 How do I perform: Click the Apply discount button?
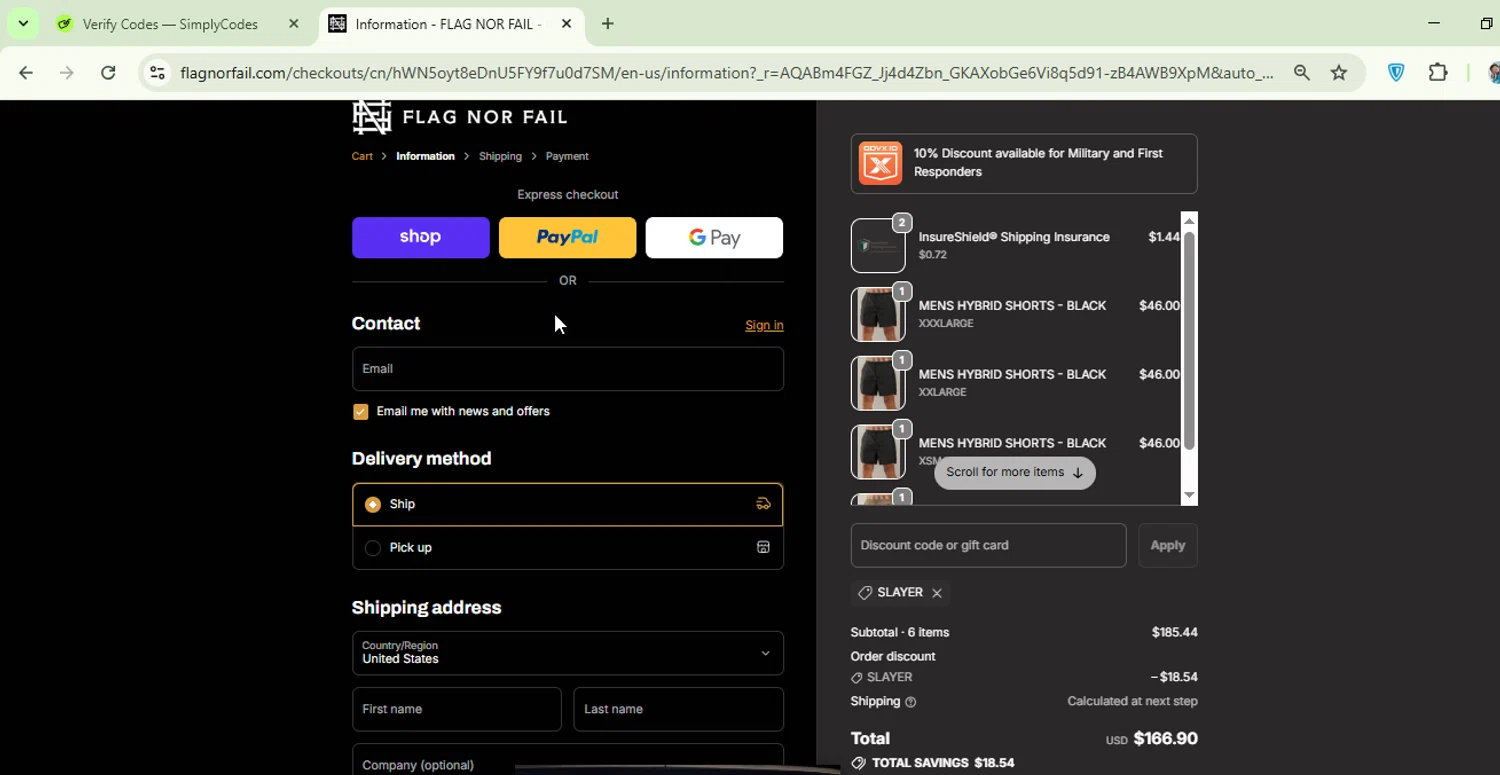1167,545
